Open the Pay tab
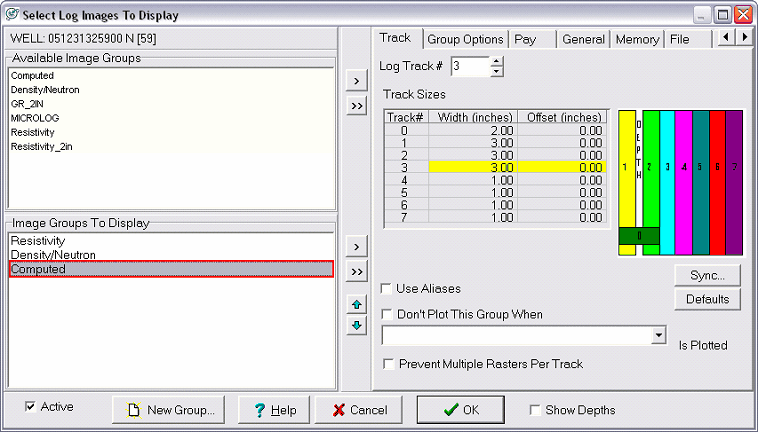This screenshot has height=434, width=760. point(525,39)
